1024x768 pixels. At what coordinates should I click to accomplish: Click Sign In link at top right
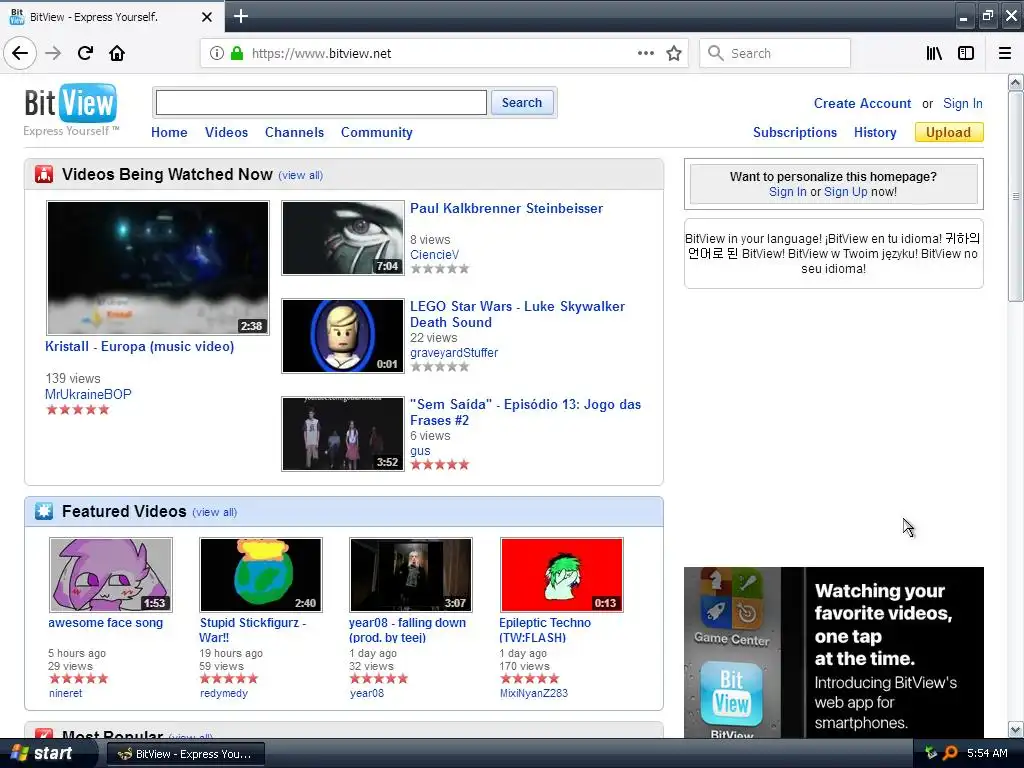point(963,103)
